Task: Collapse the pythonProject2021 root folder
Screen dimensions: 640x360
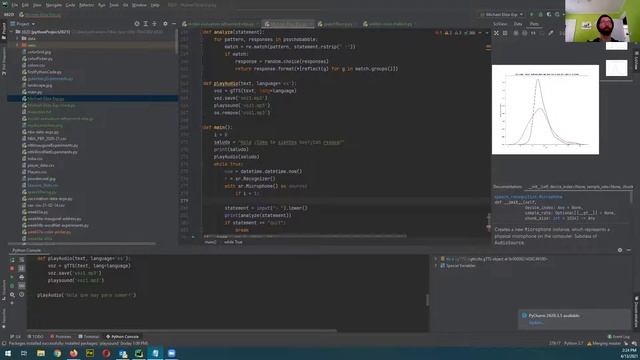Action: (x=12, y=31)
